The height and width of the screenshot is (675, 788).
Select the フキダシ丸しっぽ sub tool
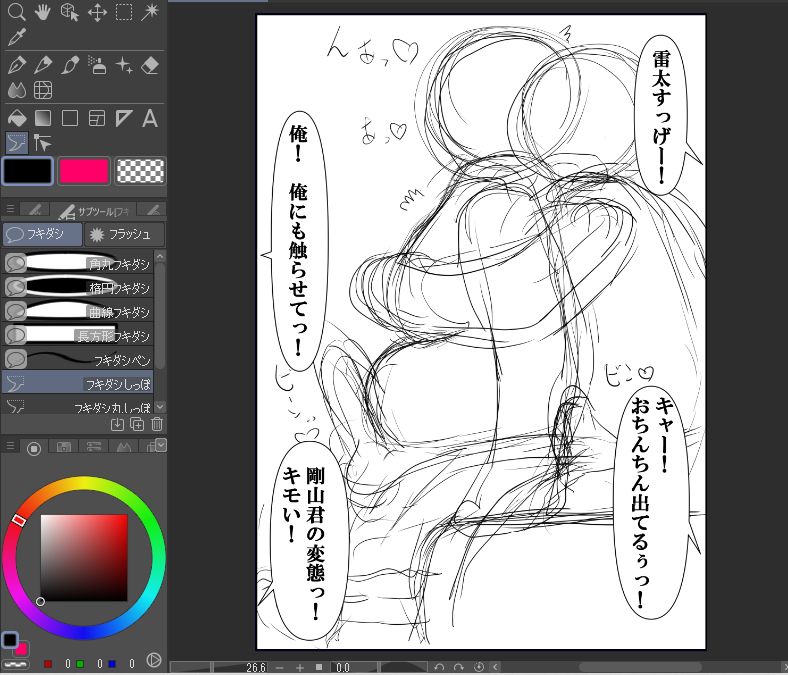point(78,405)
